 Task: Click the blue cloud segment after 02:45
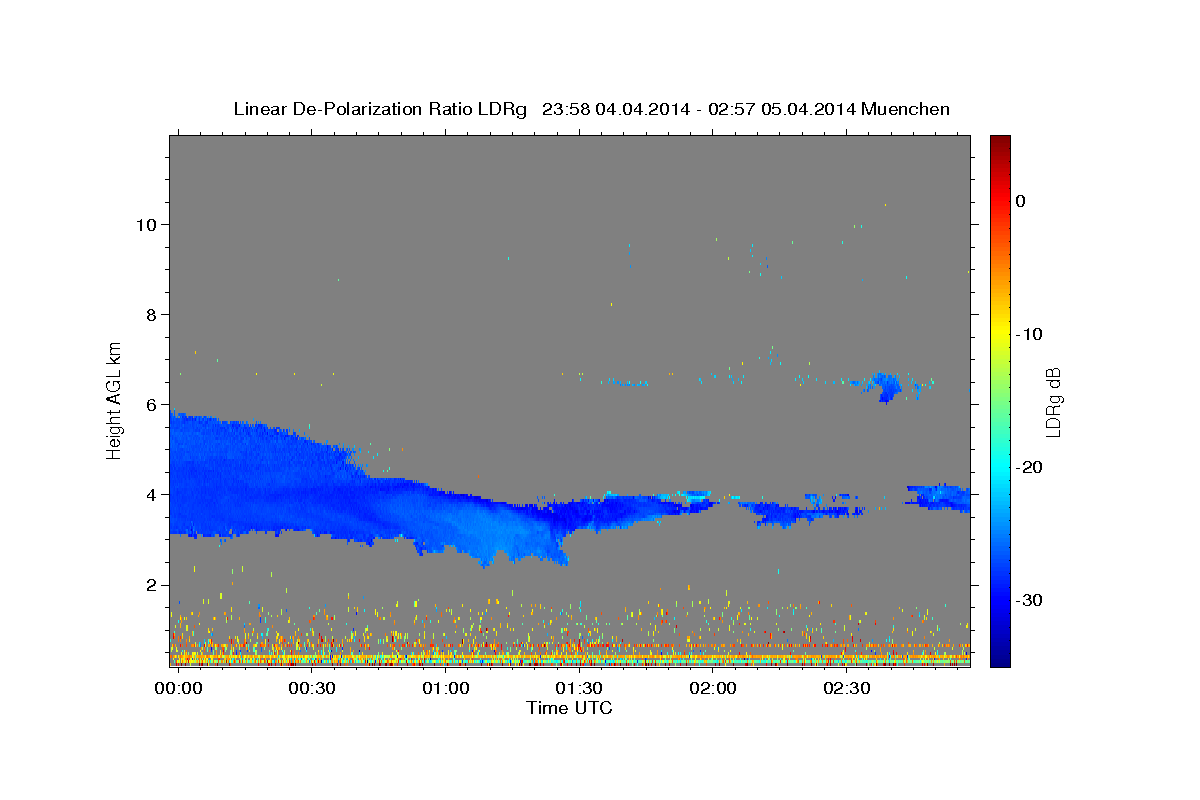tap(939, 497)
